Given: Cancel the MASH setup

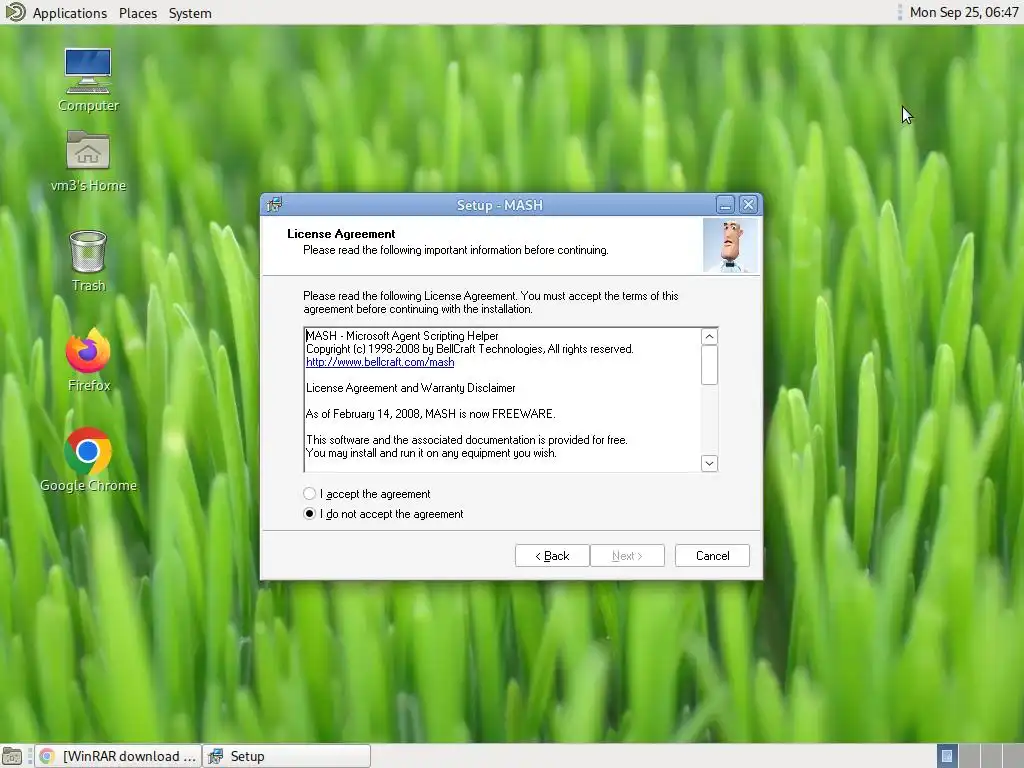Looking at the screenshot, I should pyautogui.click(x=712, y=556).
